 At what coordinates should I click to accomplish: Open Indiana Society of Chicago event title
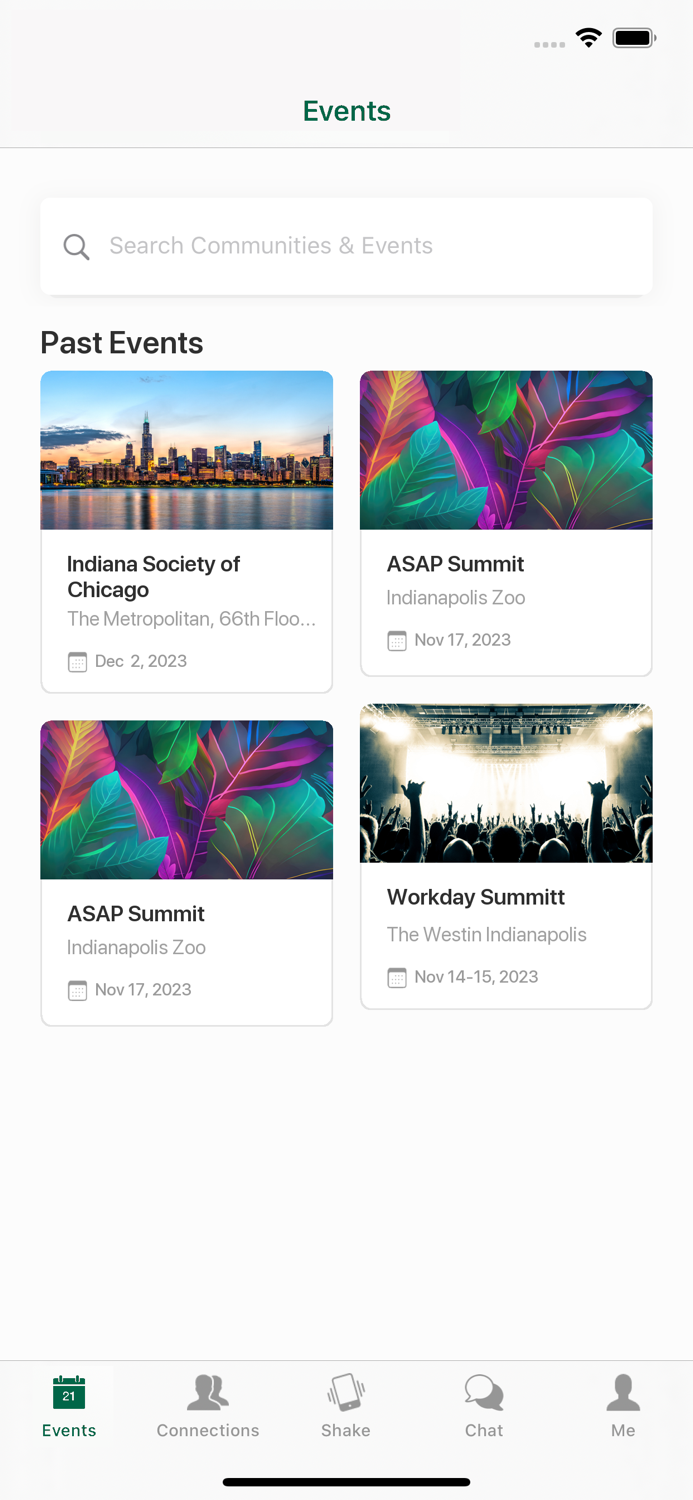[x=154, y=577]
